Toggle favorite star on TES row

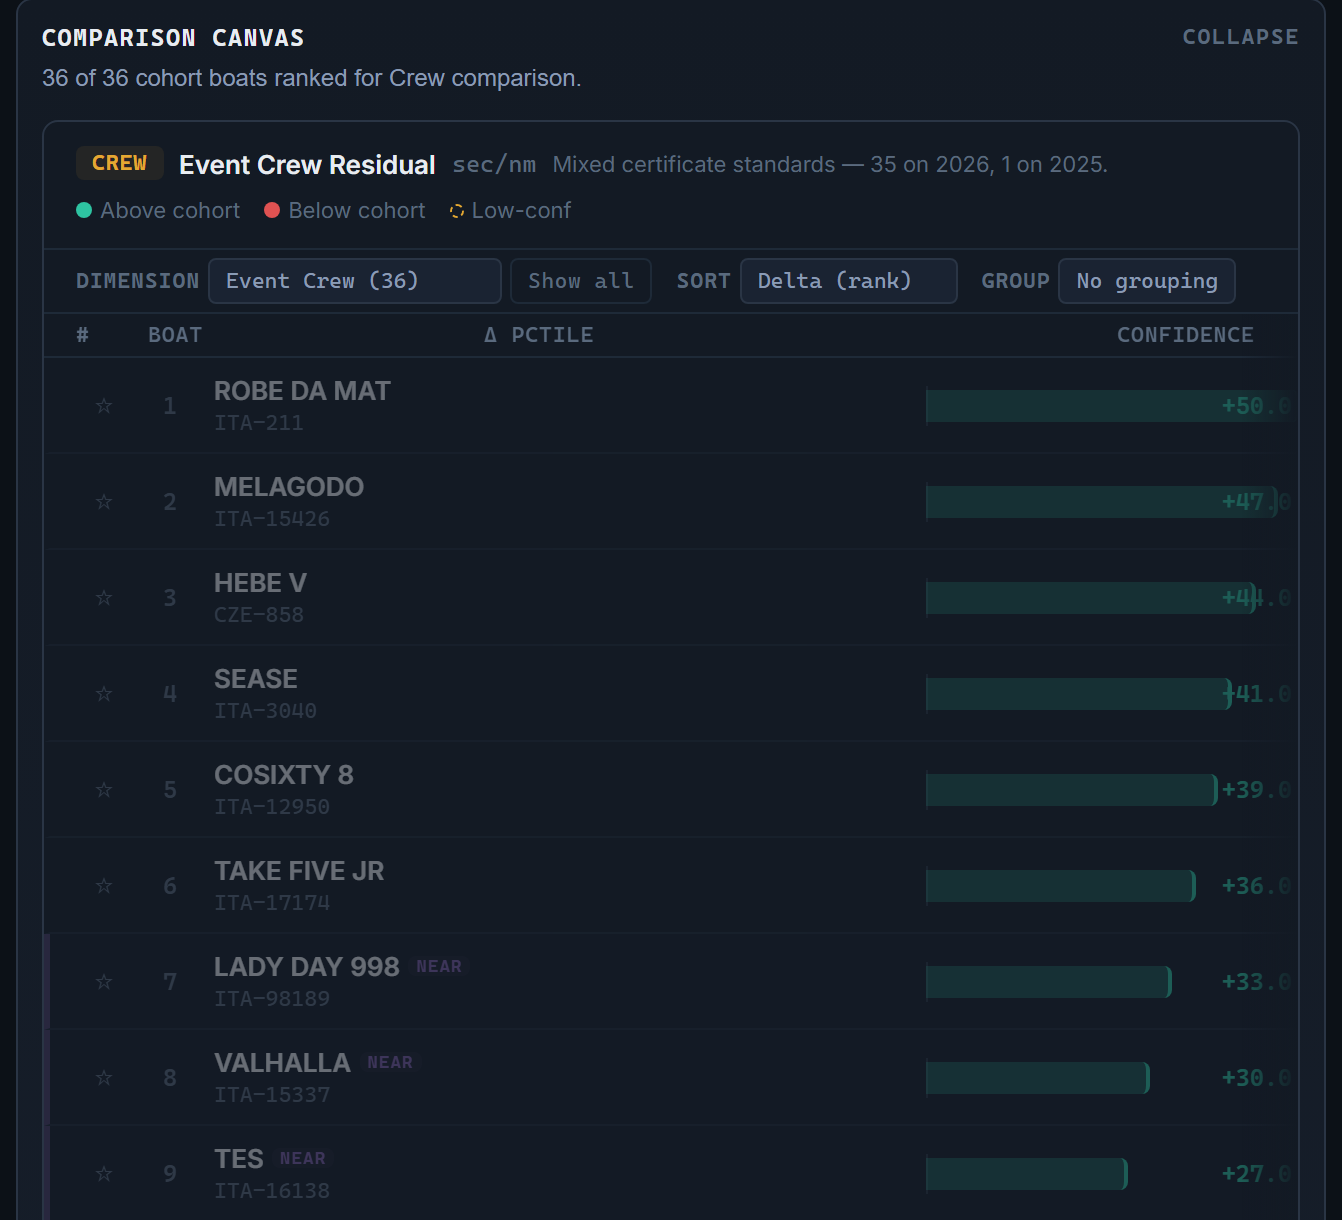click(x=104, y=1173)
